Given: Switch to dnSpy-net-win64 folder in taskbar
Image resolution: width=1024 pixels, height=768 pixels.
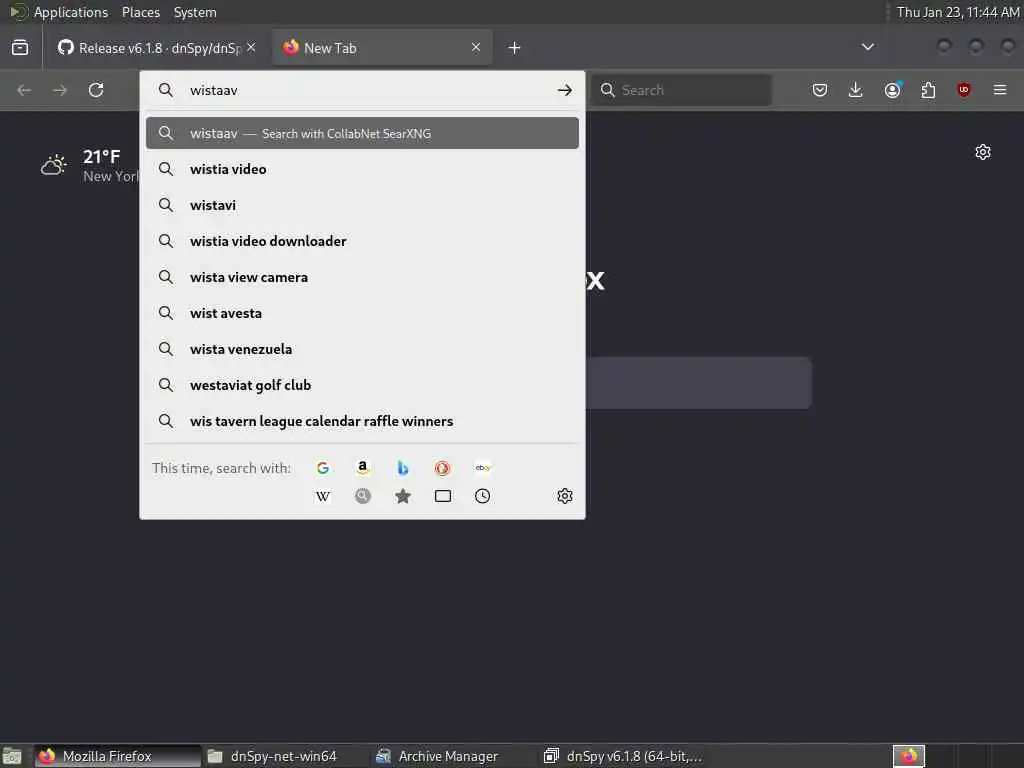Looking at the screenshot, I should coord(285,756).
